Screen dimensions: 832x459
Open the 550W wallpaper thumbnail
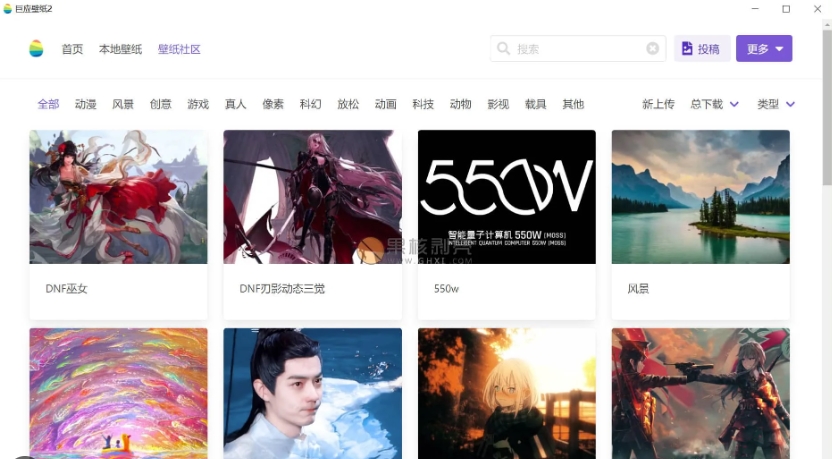tap(507, 197)
